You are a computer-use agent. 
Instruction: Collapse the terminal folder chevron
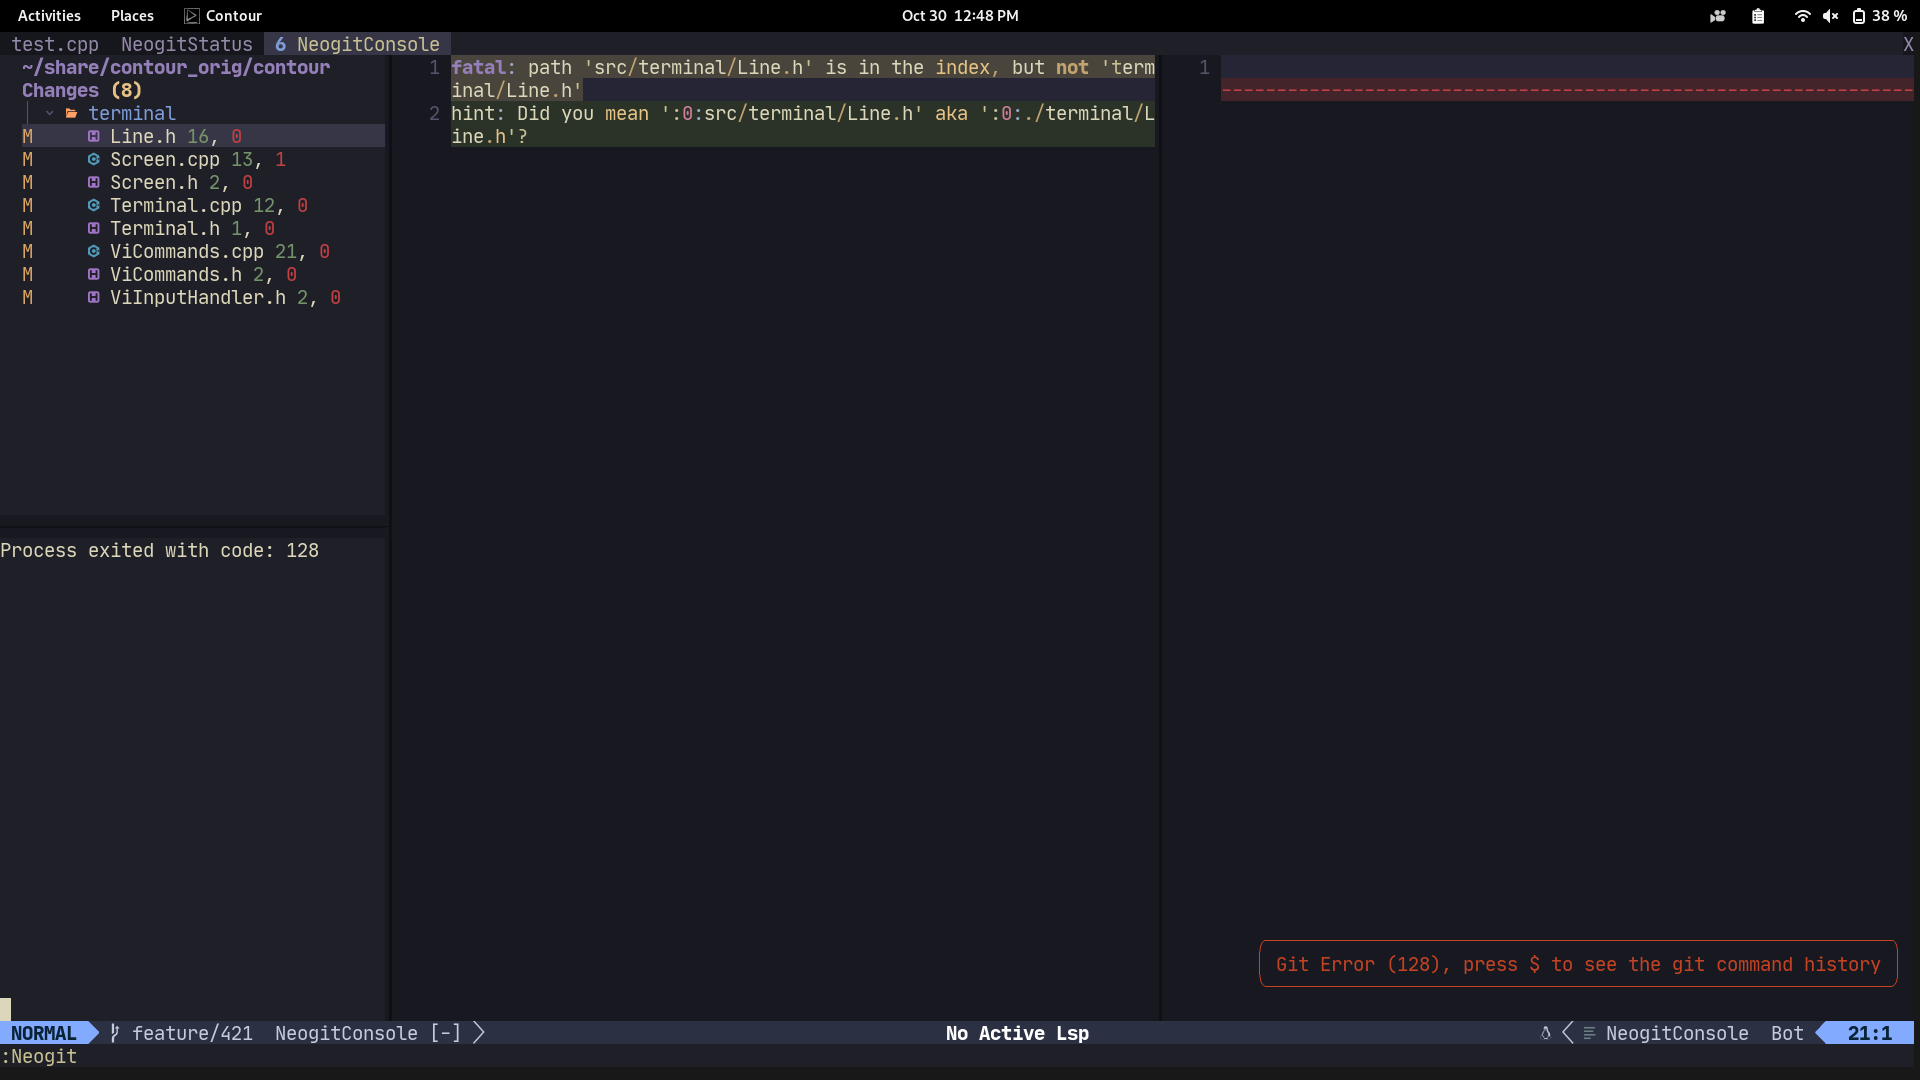49,114
